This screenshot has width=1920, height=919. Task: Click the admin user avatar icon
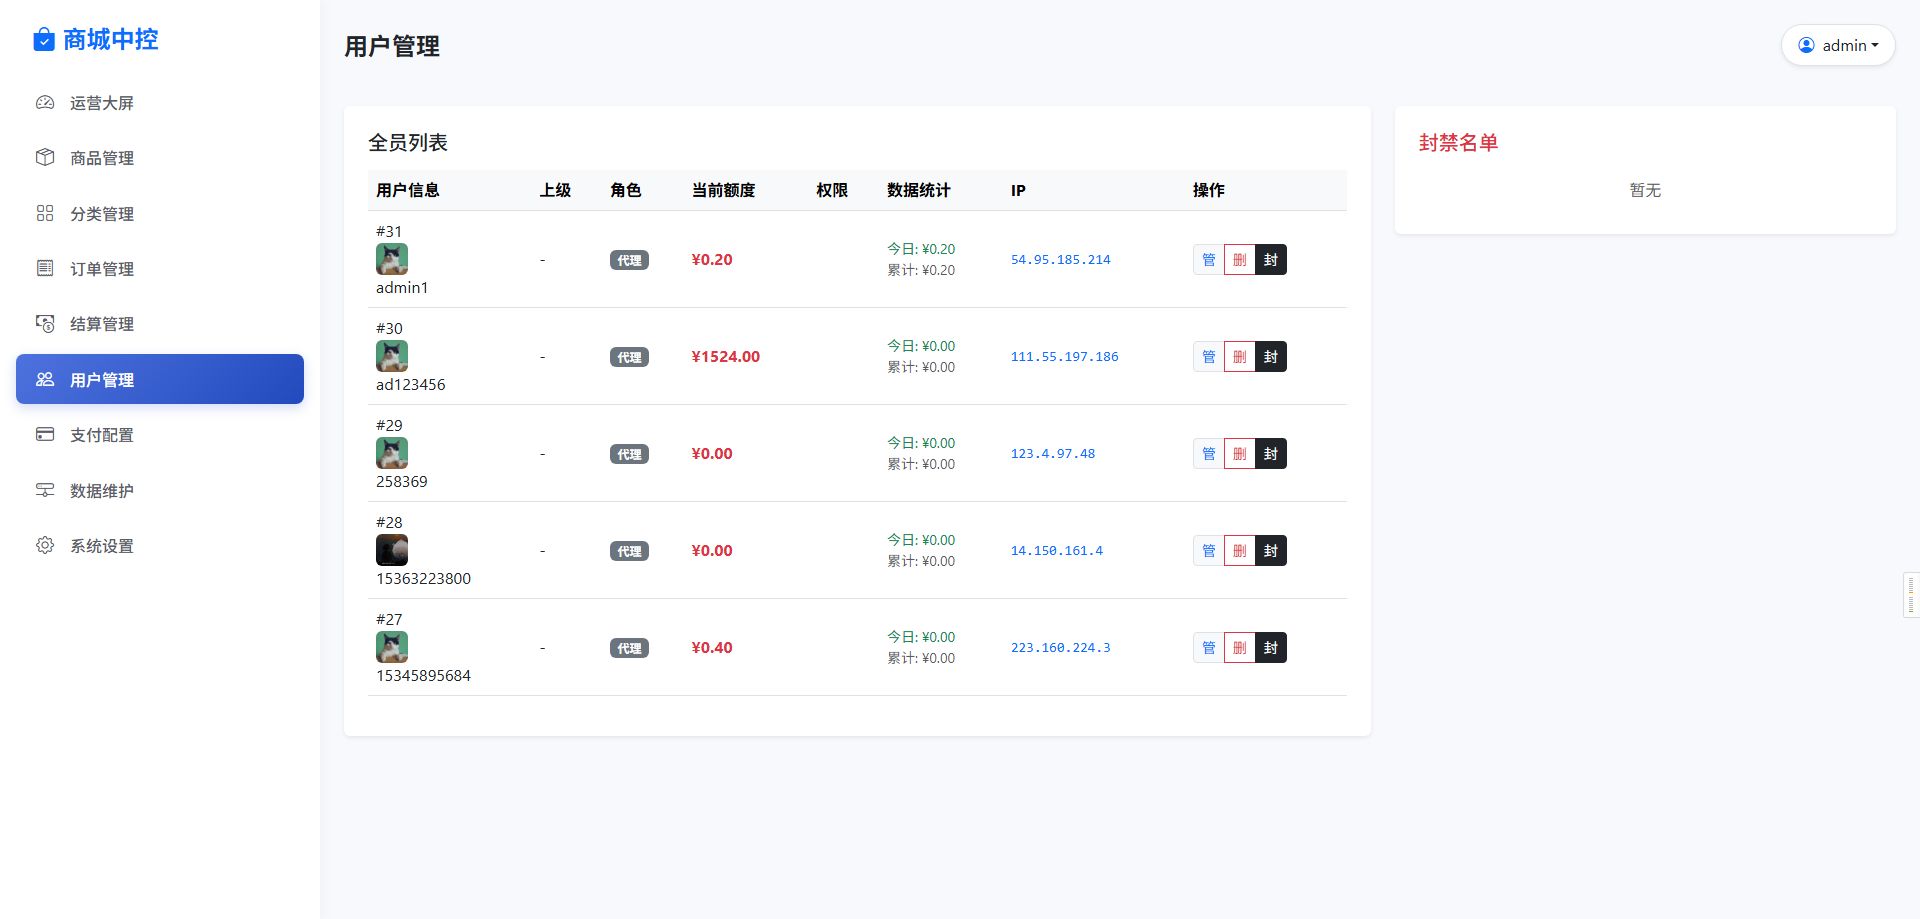(x=1806, y=45)
